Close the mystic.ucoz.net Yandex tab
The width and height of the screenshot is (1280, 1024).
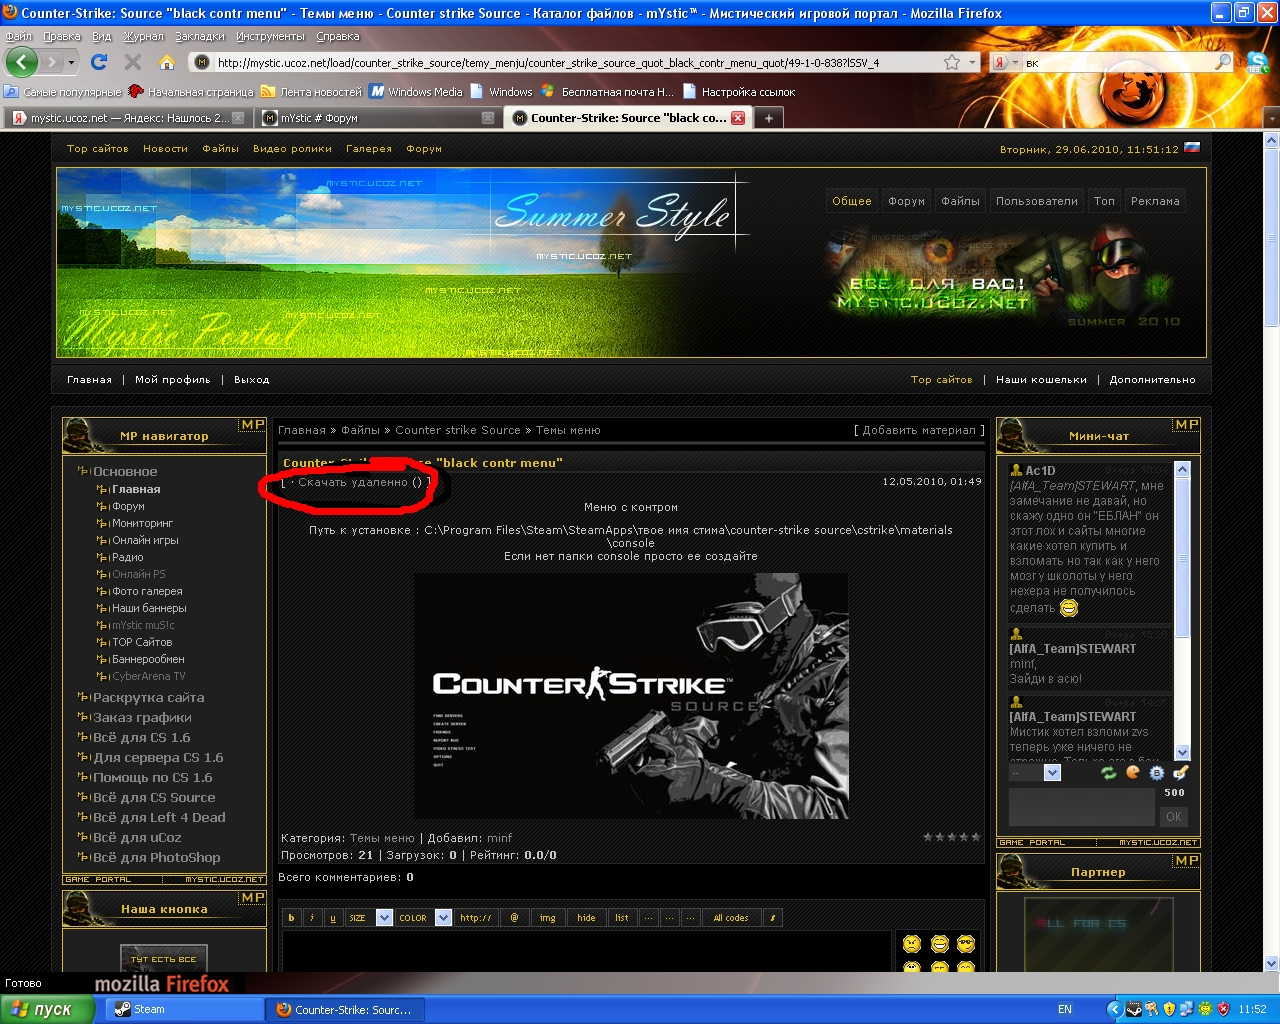pyautogui.click(x=238, y=118)
